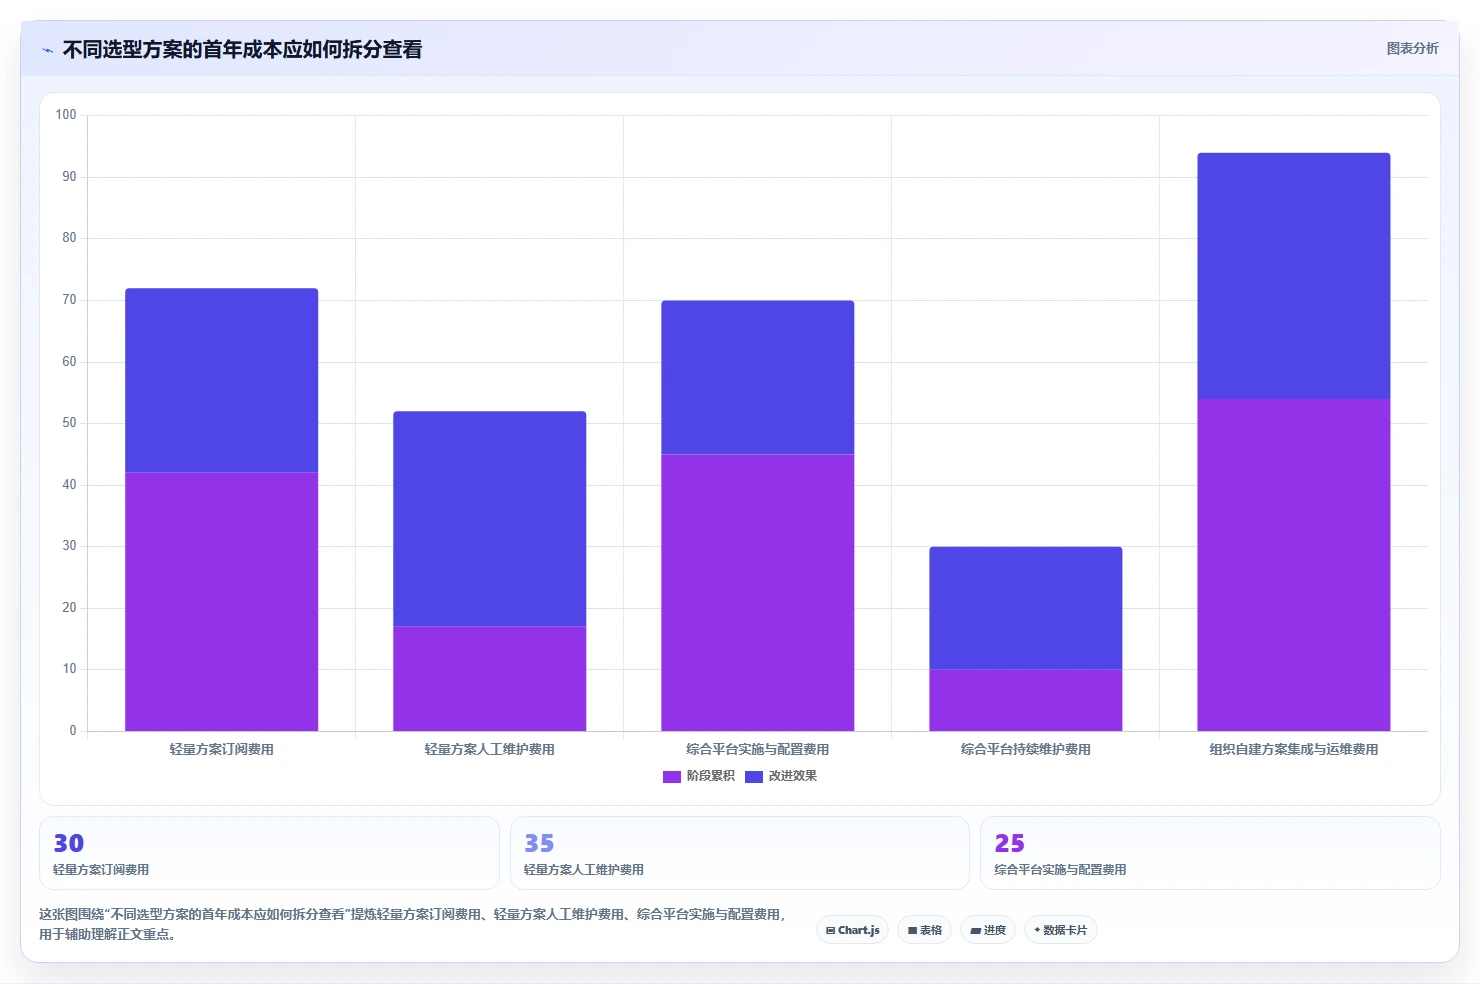
Task: Click the y-axis value 100
Action: pos(66,115)
